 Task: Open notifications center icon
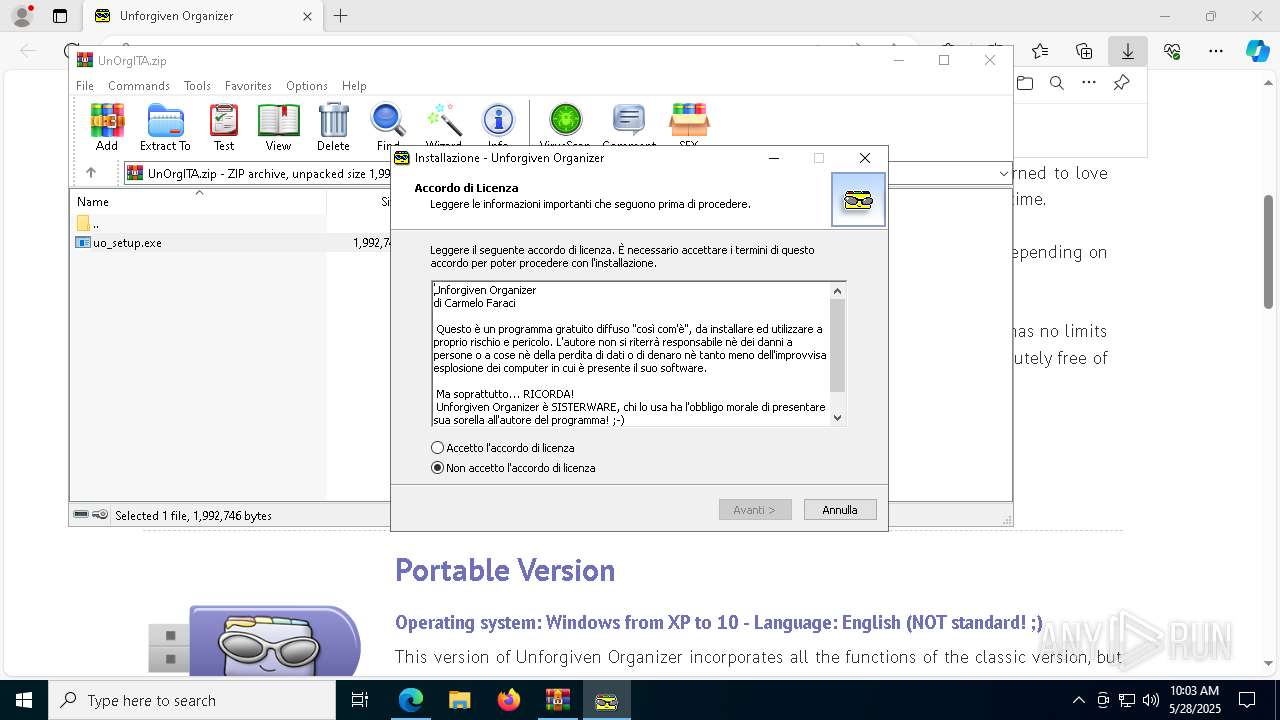coord(1247,700)
